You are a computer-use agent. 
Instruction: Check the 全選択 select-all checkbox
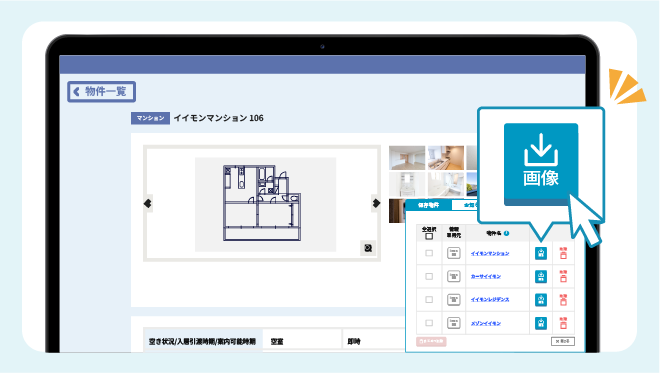[429, 236]
